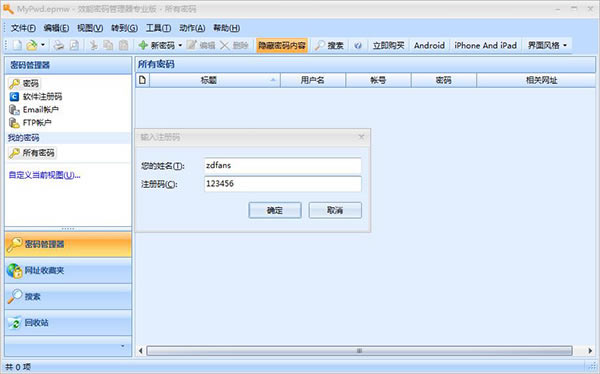Screen dimensions: 600x374
Task: Click the help question mark icon
Action: 358,46
